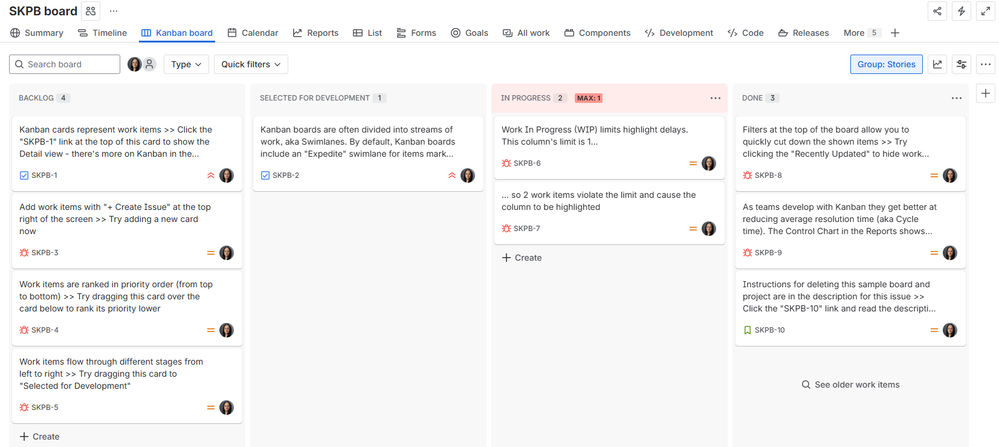Screen dimensions: 999x447
Task: Open the card about WIP limits highlight delays
Action: [x=610, y=148]
